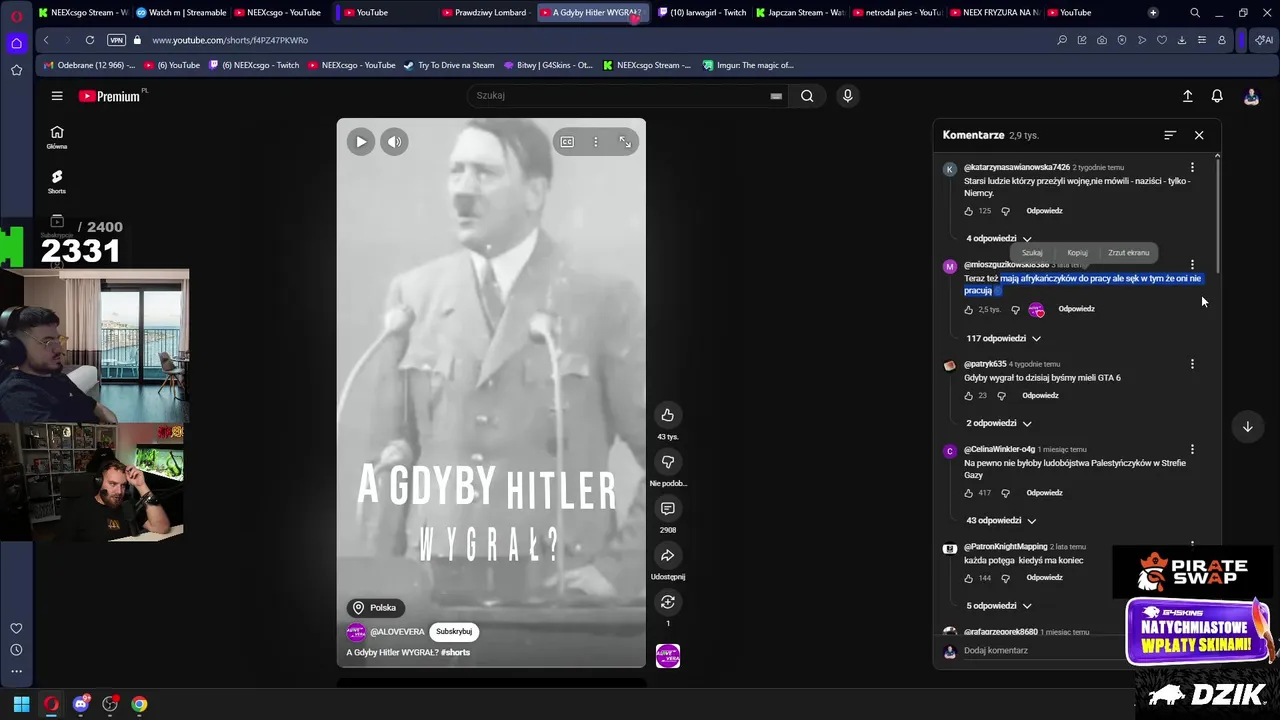Choose Kopiuj in the selection popup

pyautogui.click(x=1077, y=253)
